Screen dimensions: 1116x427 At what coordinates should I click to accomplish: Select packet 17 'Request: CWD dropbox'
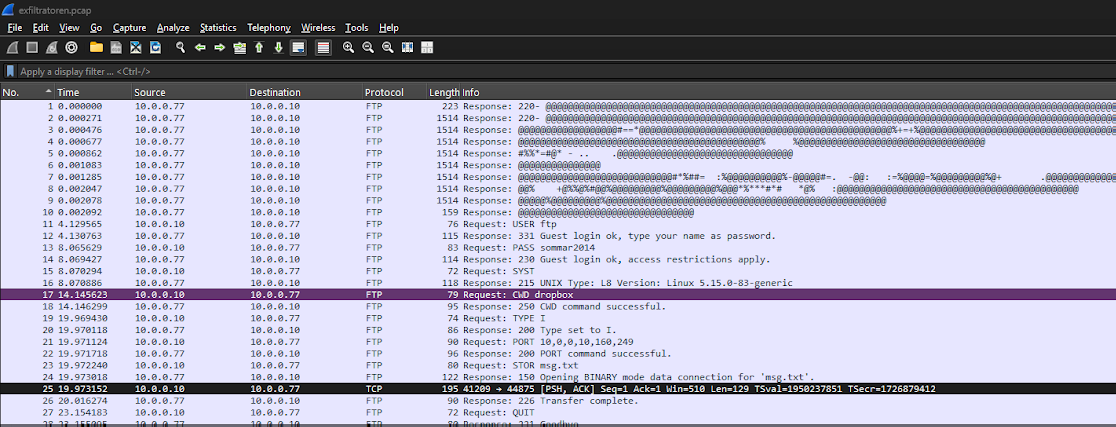558,295
